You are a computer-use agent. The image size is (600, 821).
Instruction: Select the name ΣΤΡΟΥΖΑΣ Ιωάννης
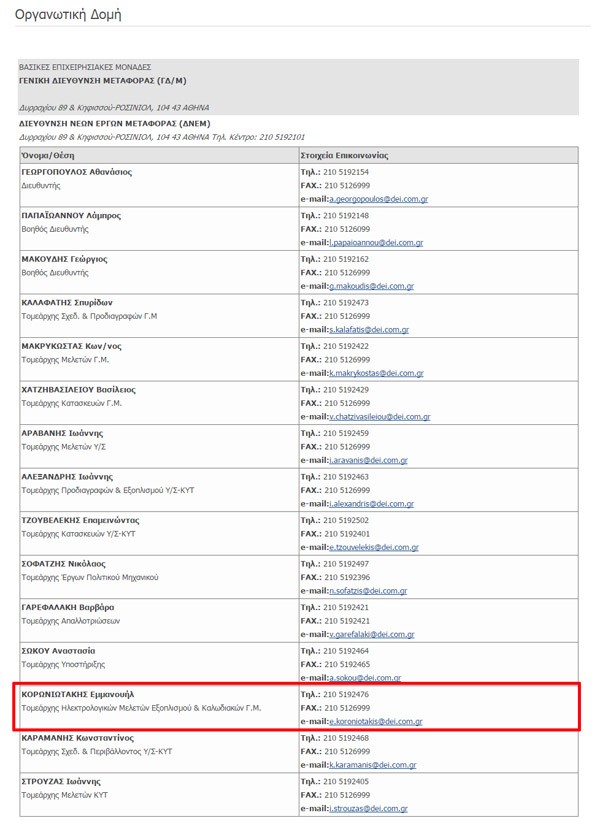[x=61, y=781]
